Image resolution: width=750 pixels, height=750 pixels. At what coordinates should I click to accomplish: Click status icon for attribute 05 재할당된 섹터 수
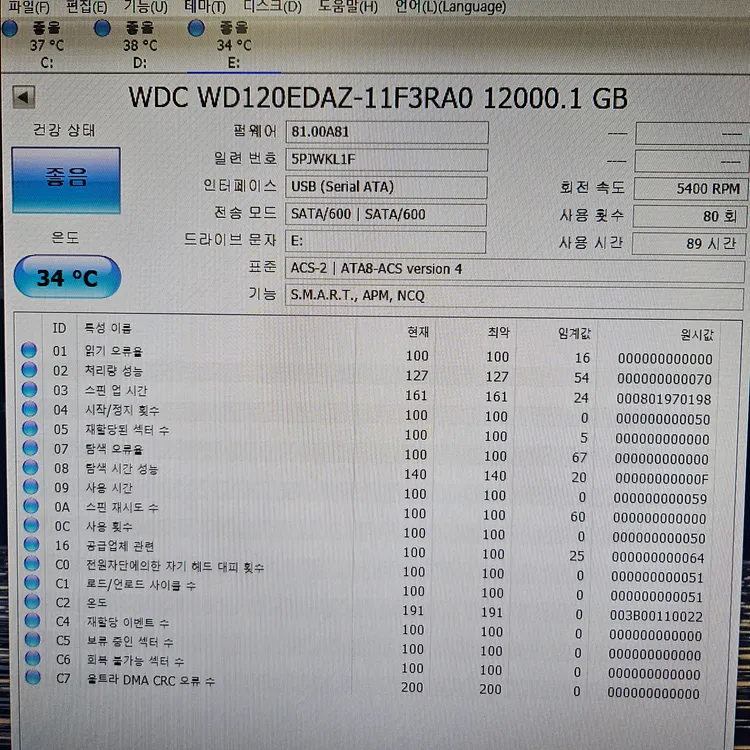point(30,429)
